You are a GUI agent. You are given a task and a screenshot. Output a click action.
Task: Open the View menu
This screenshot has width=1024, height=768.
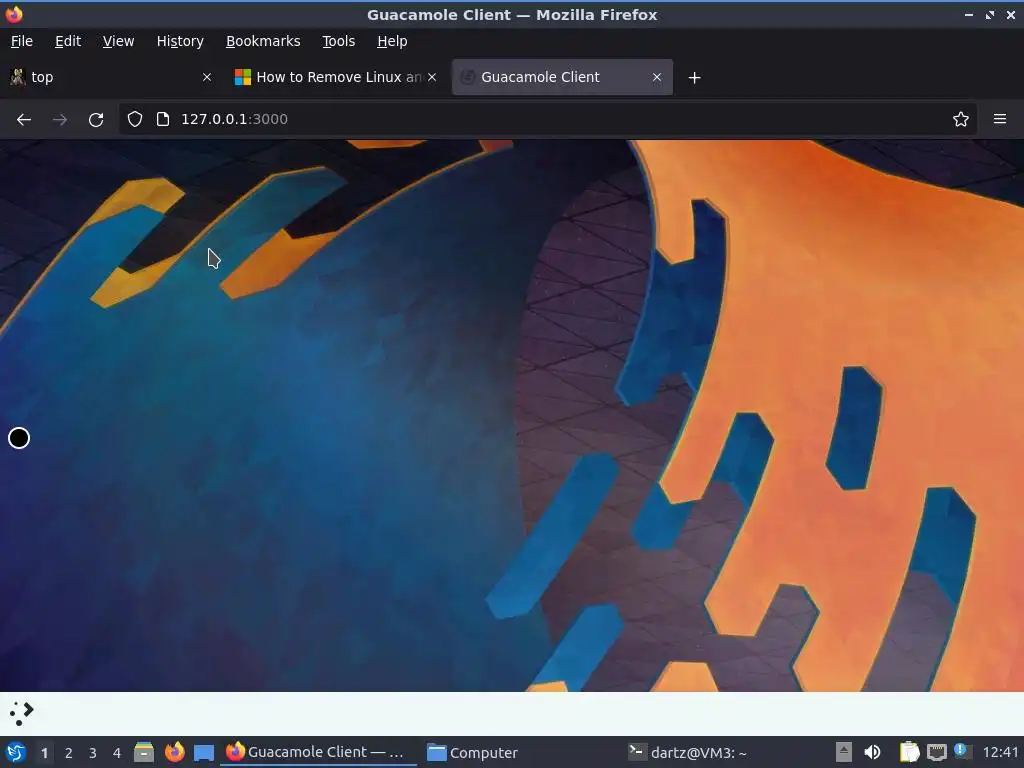[x=118, y=41]
